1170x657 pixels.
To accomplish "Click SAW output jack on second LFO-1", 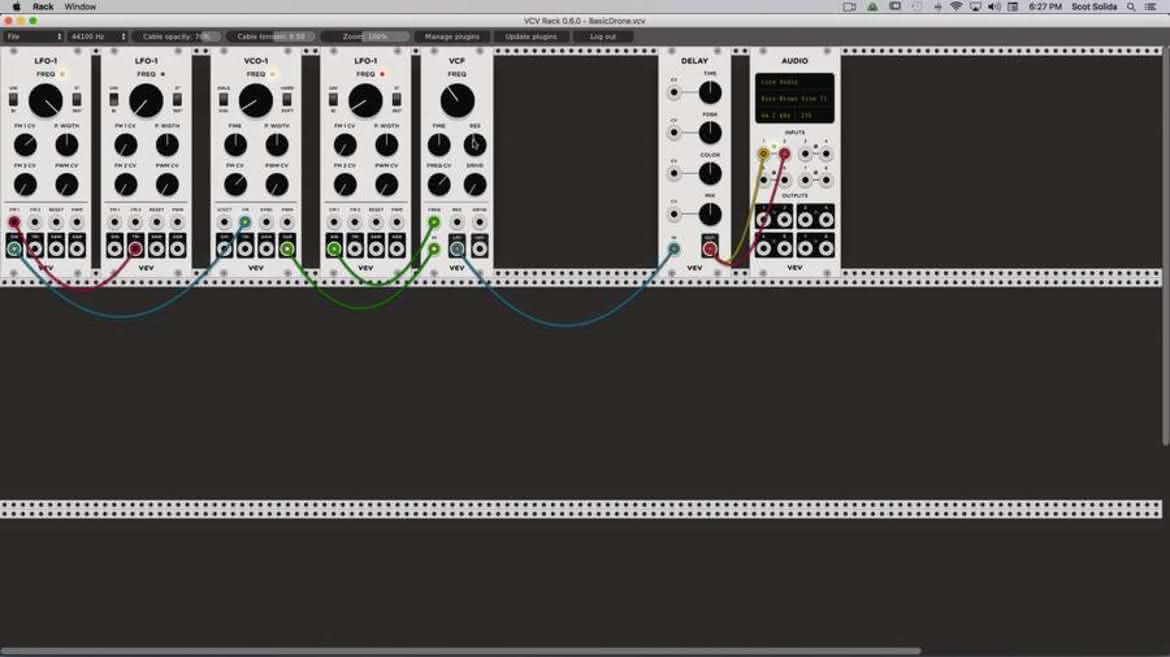I will [156, 249].
